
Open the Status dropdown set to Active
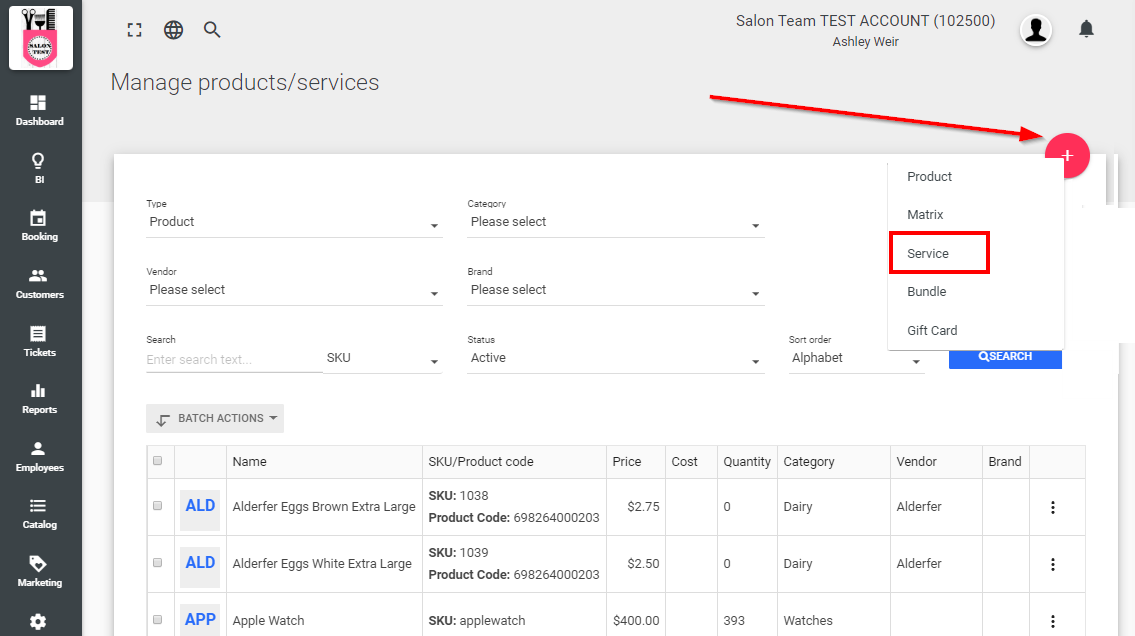tap(615, 359)
